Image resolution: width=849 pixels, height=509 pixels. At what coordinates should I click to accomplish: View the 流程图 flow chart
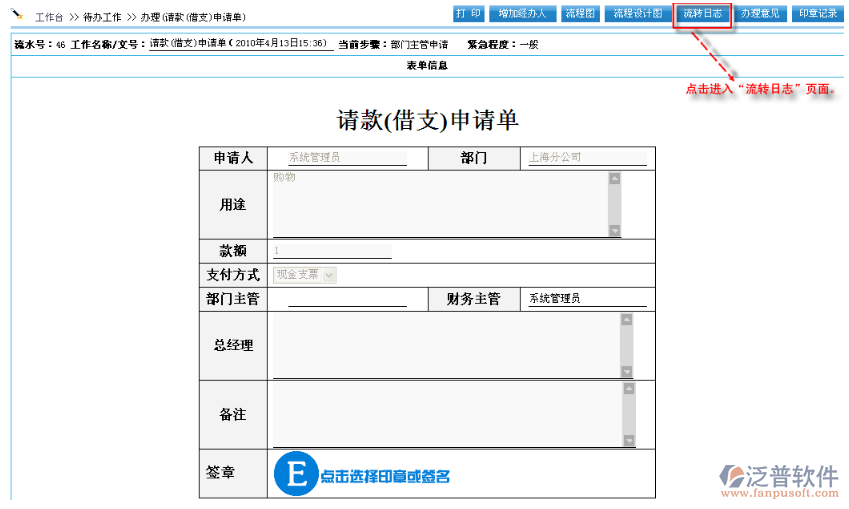pyautogui.click(x=580, y=14)
